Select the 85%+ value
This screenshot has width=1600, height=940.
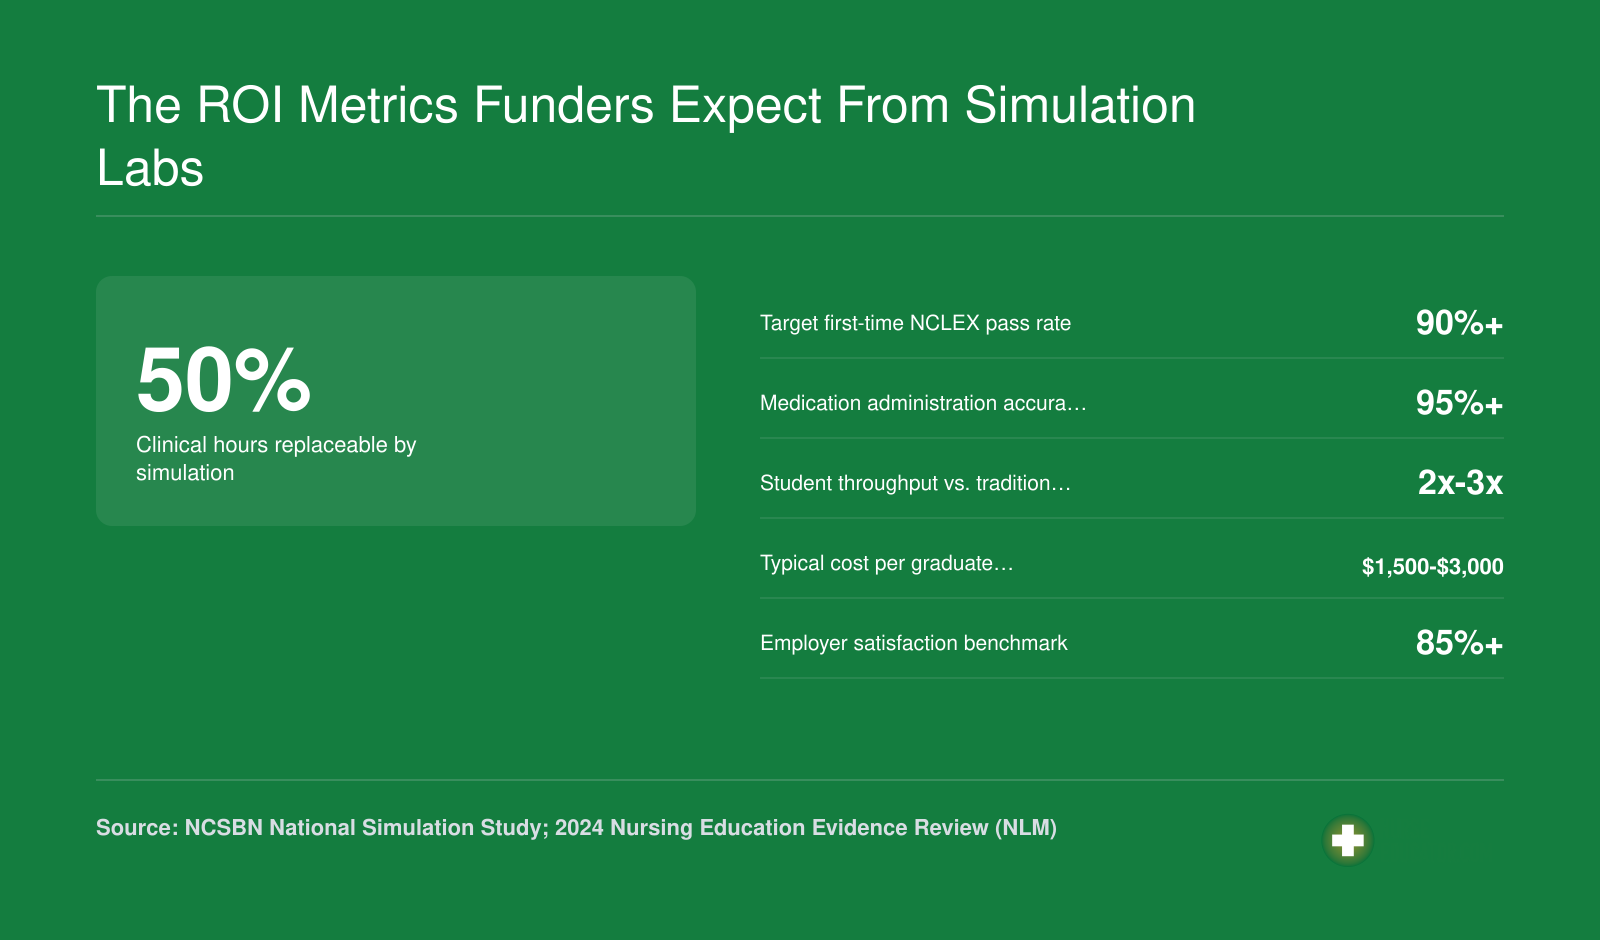pyautogui.click(x=1459, y=643)
